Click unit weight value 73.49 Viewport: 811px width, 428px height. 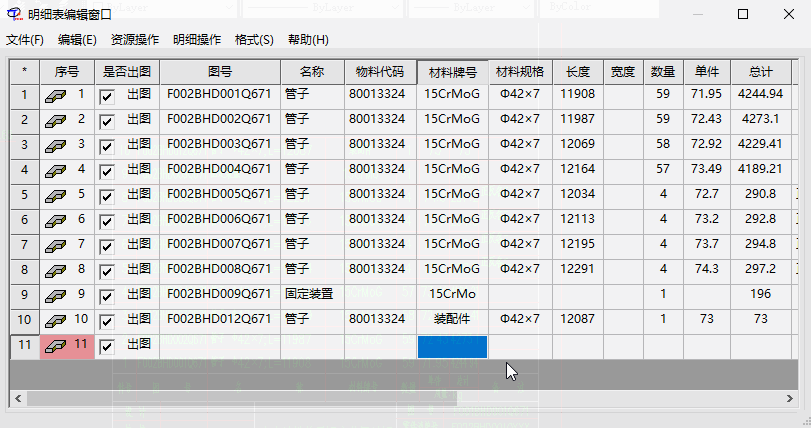[x=707, y=169]
